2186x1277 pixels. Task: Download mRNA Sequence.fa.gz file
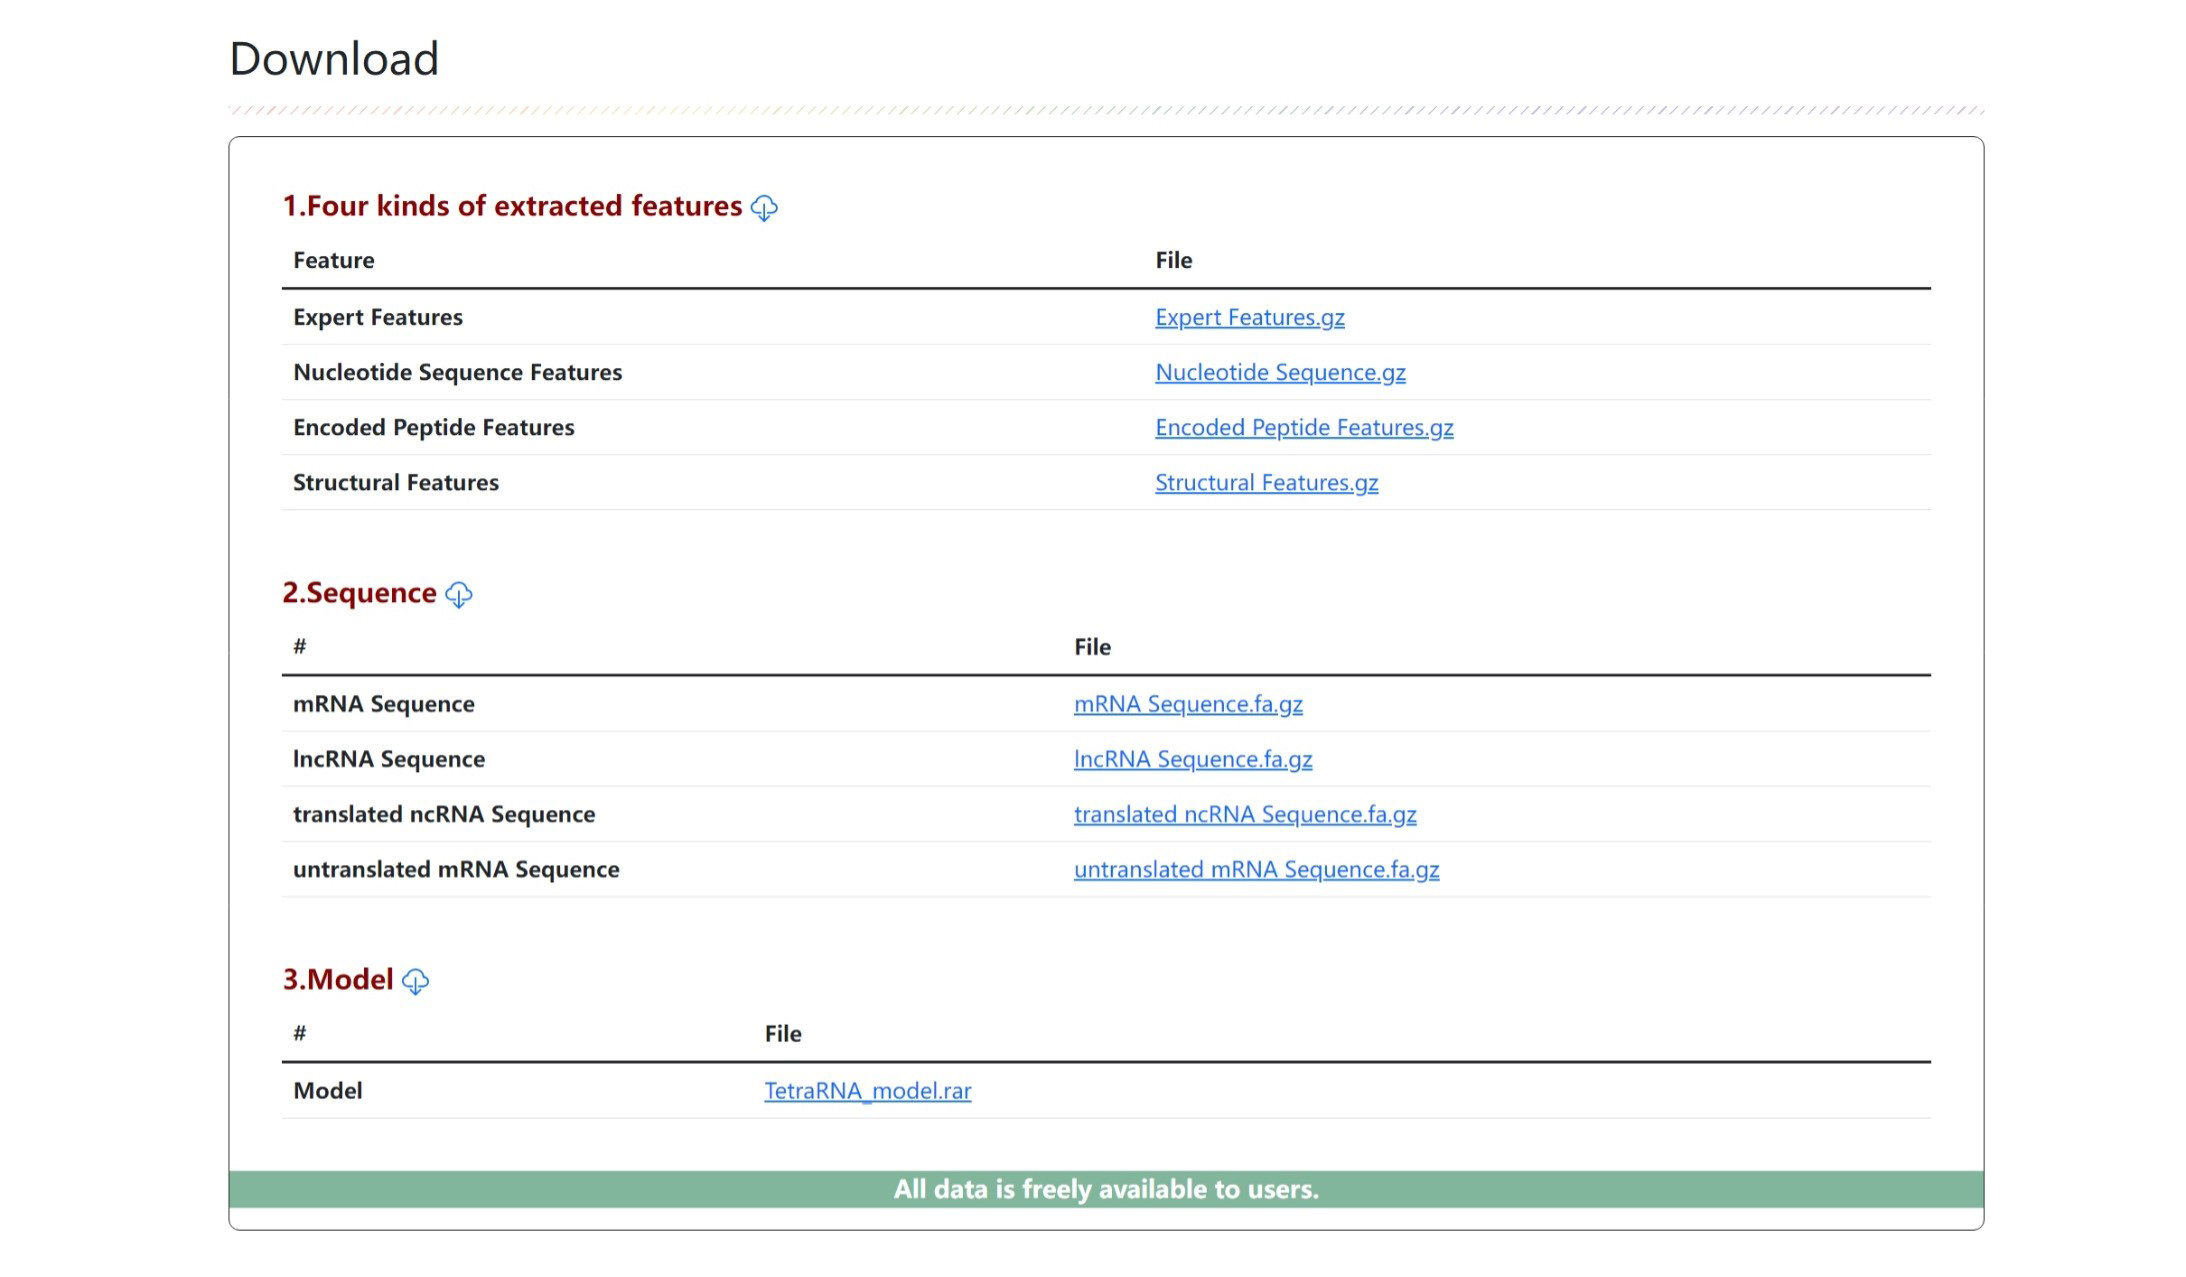click(1188, 704)
